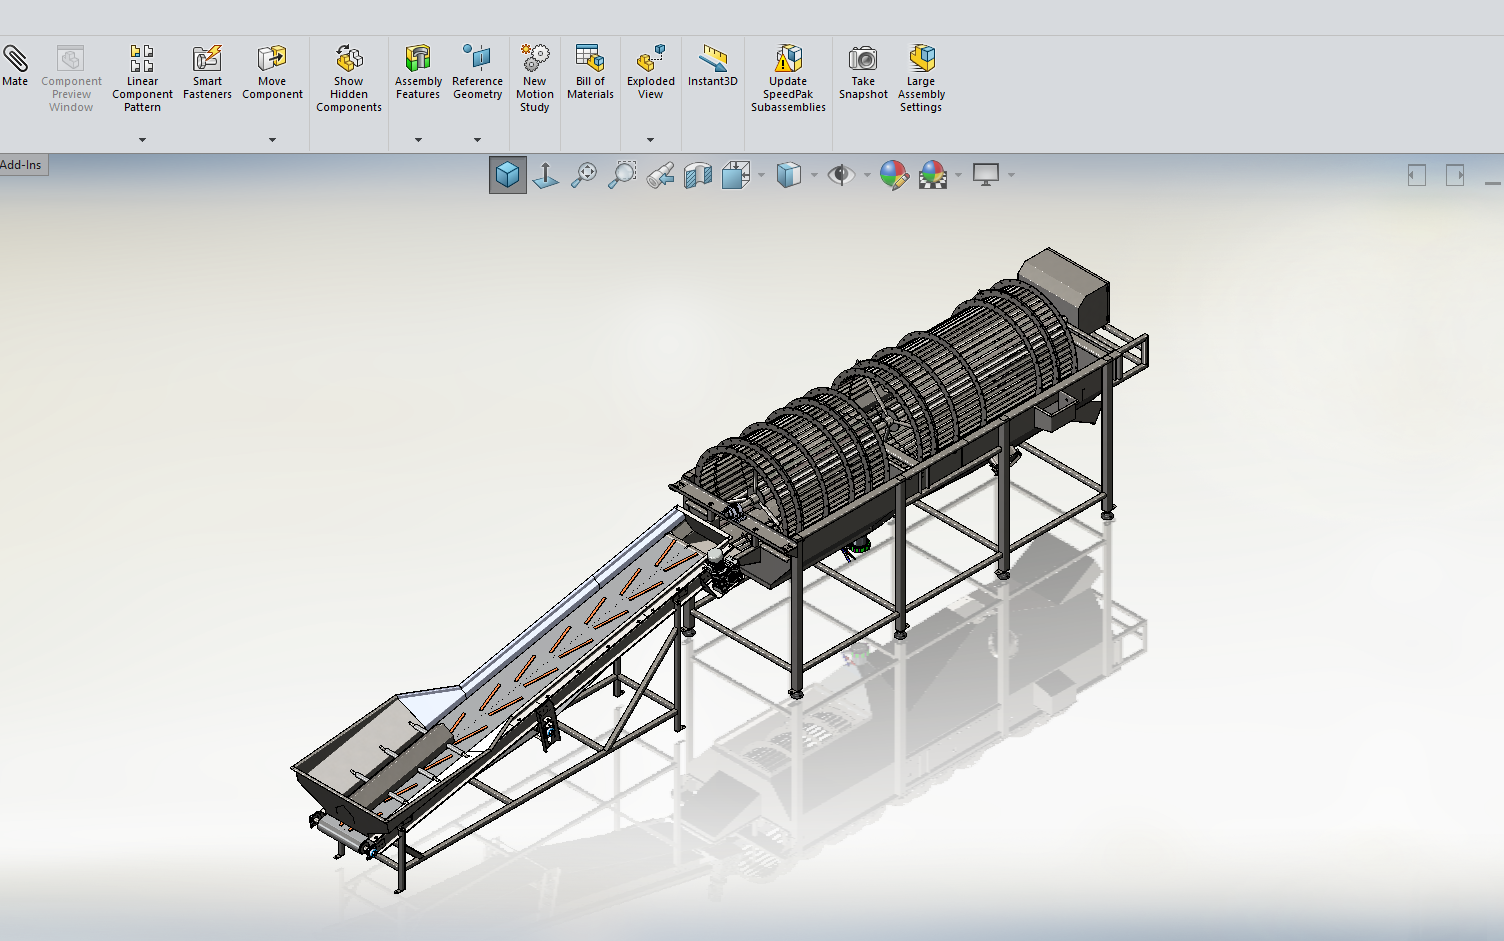Open Edit Appearance color ball
Screen dimensions: 1504x941
(x=893, y=175)
